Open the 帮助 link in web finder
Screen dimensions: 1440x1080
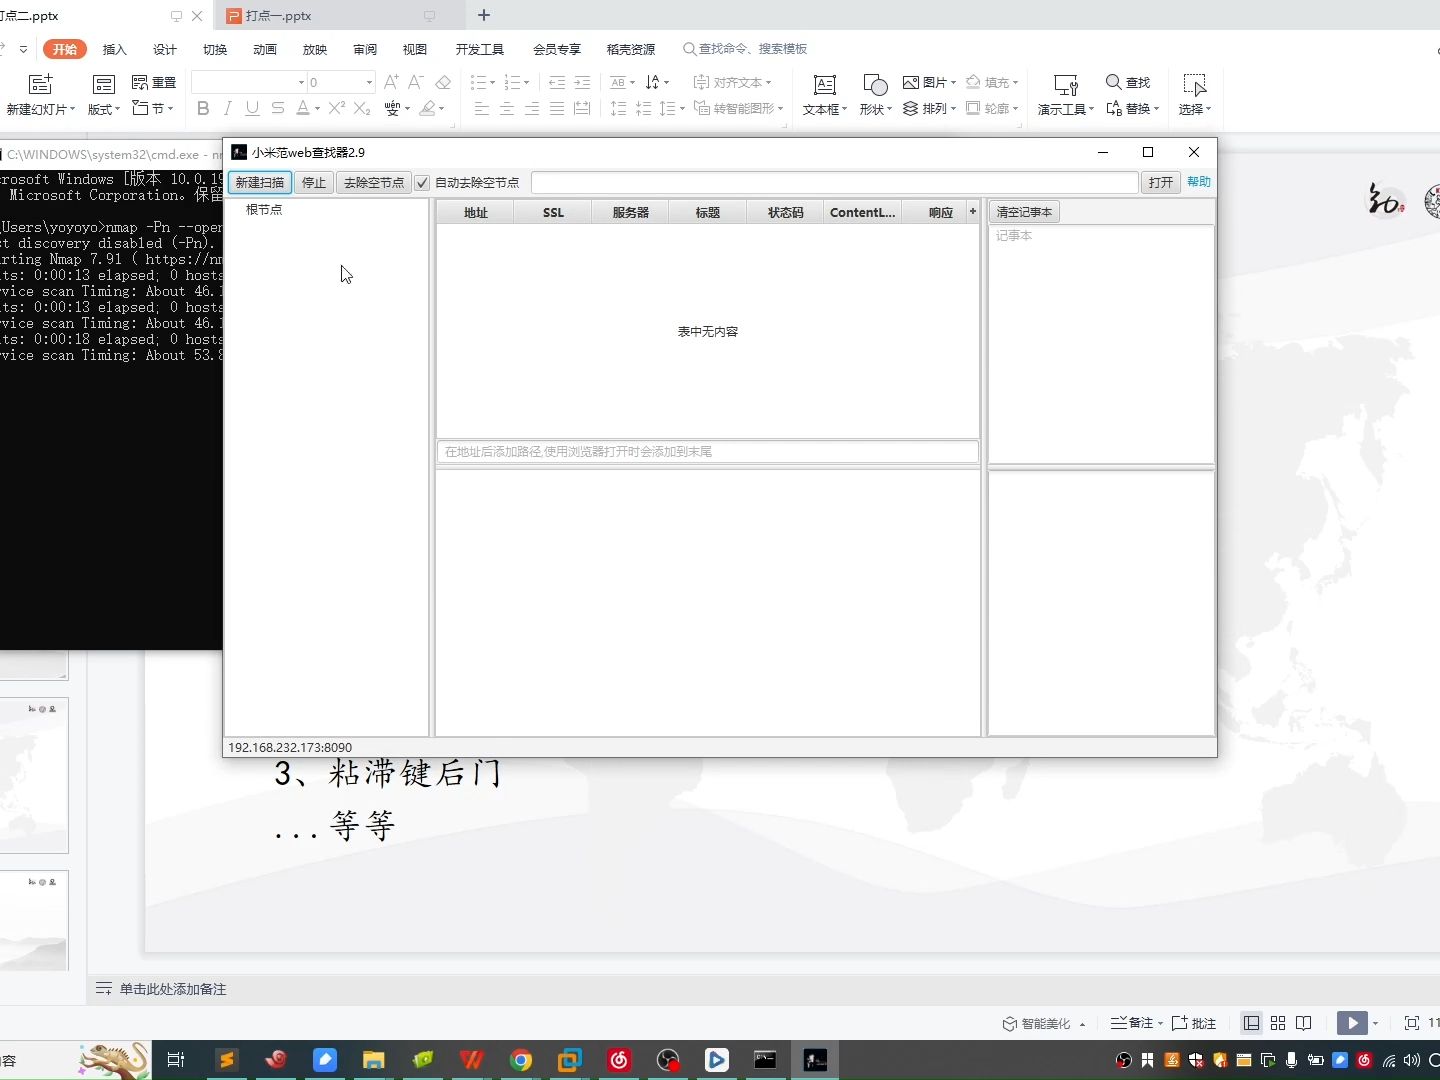pyautogui.click(x=1199, y=181)
